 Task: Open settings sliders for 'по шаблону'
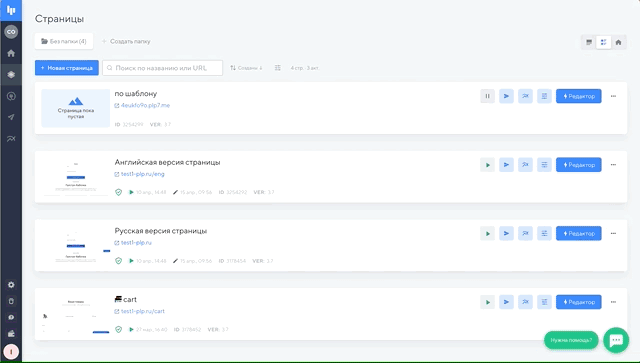coord(544,96)
